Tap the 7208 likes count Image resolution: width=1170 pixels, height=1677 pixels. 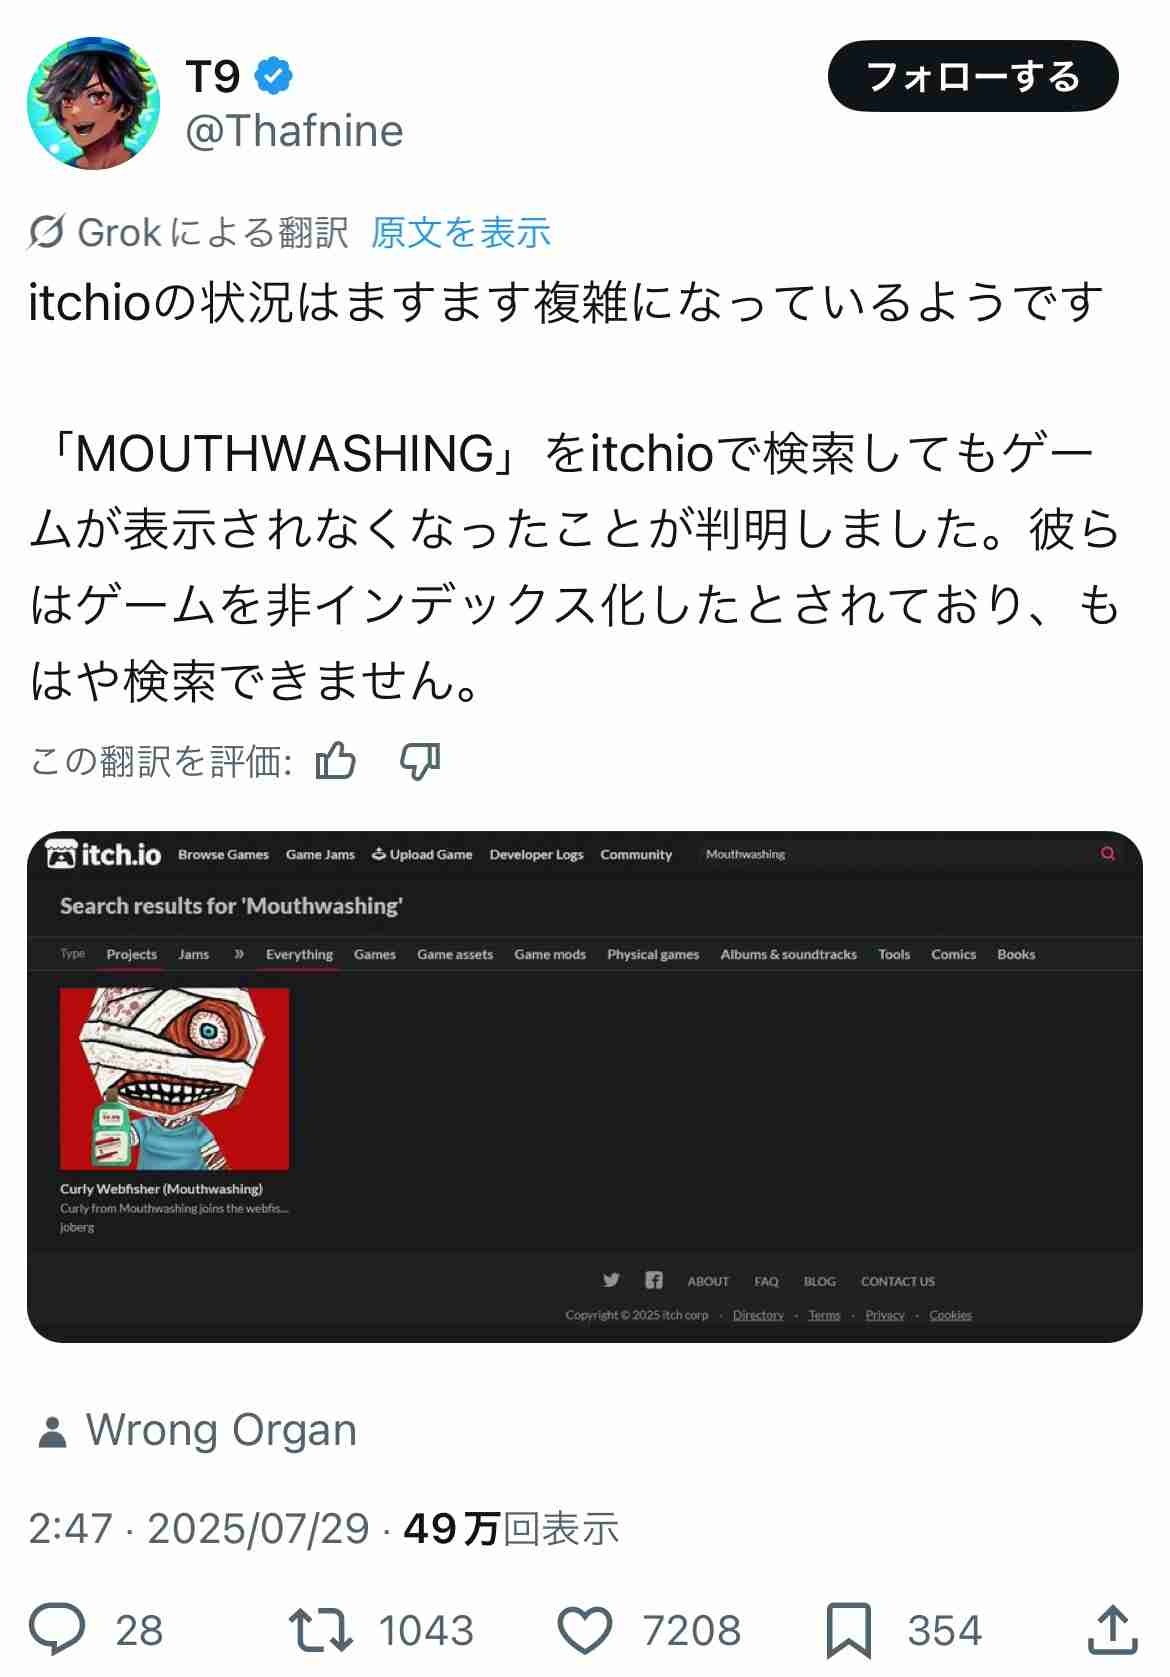[x=692, y=1630]
